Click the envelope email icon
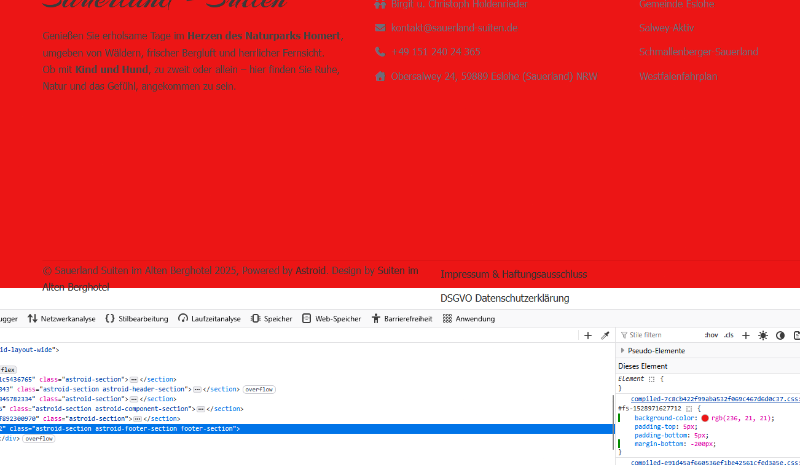Image resolution: width=800 pixels, height=465 pixels. [380, 28]
